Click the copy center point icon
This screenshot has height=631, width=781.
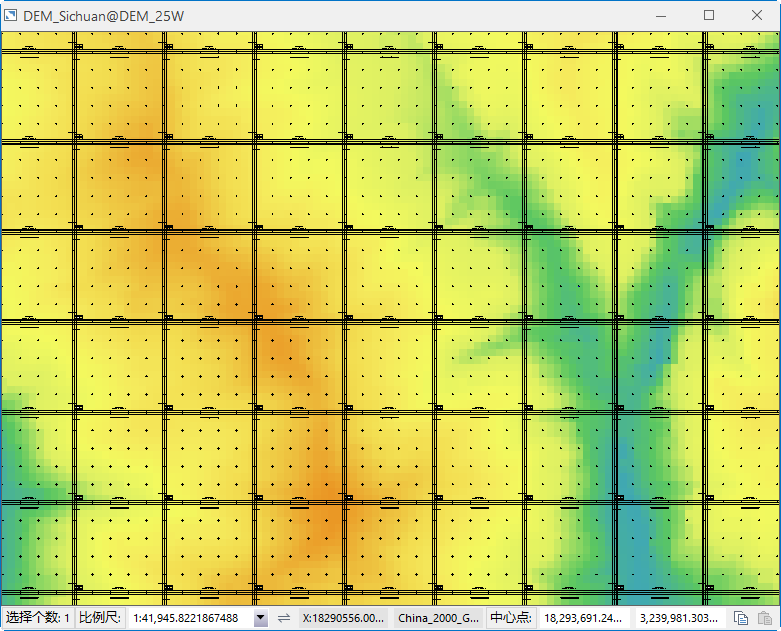point(741,619)
